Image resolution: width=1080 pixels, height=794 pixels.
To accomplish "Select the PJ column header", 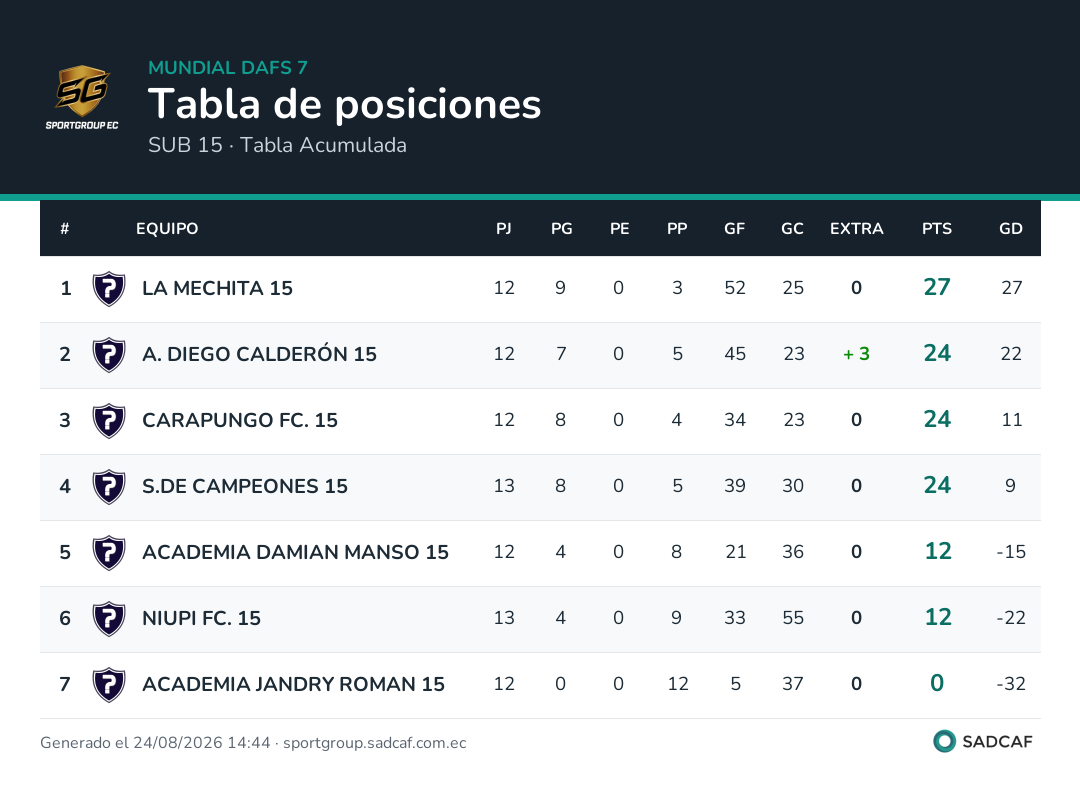I will tap(503, 229).
